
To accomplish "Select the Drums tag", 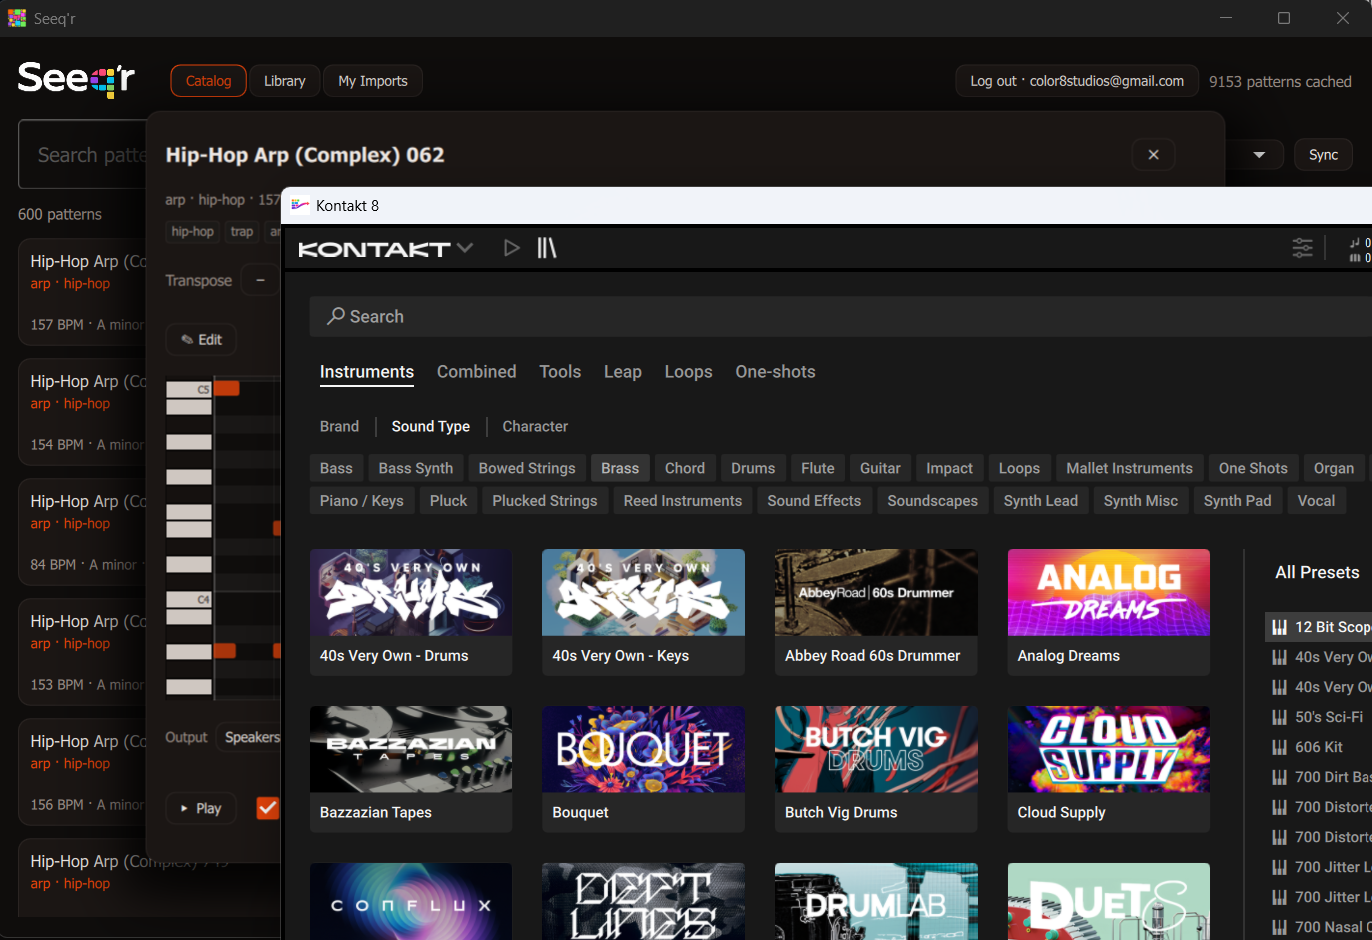I will click(753, 468).
